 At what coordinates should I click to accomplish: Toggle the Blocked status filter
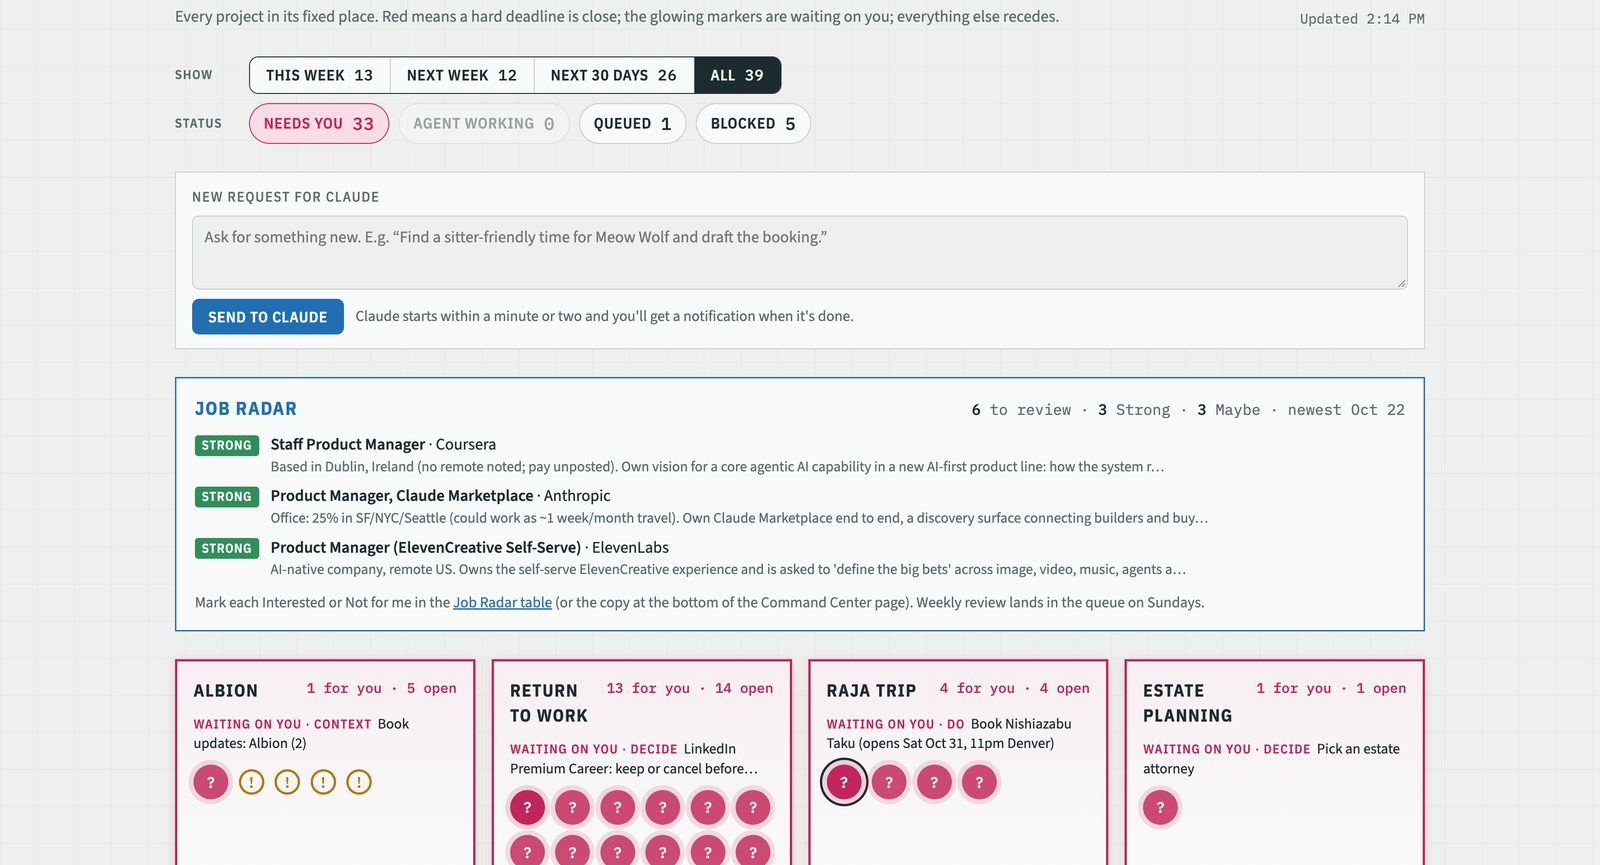pyautogui.click(x=753, y=124)
